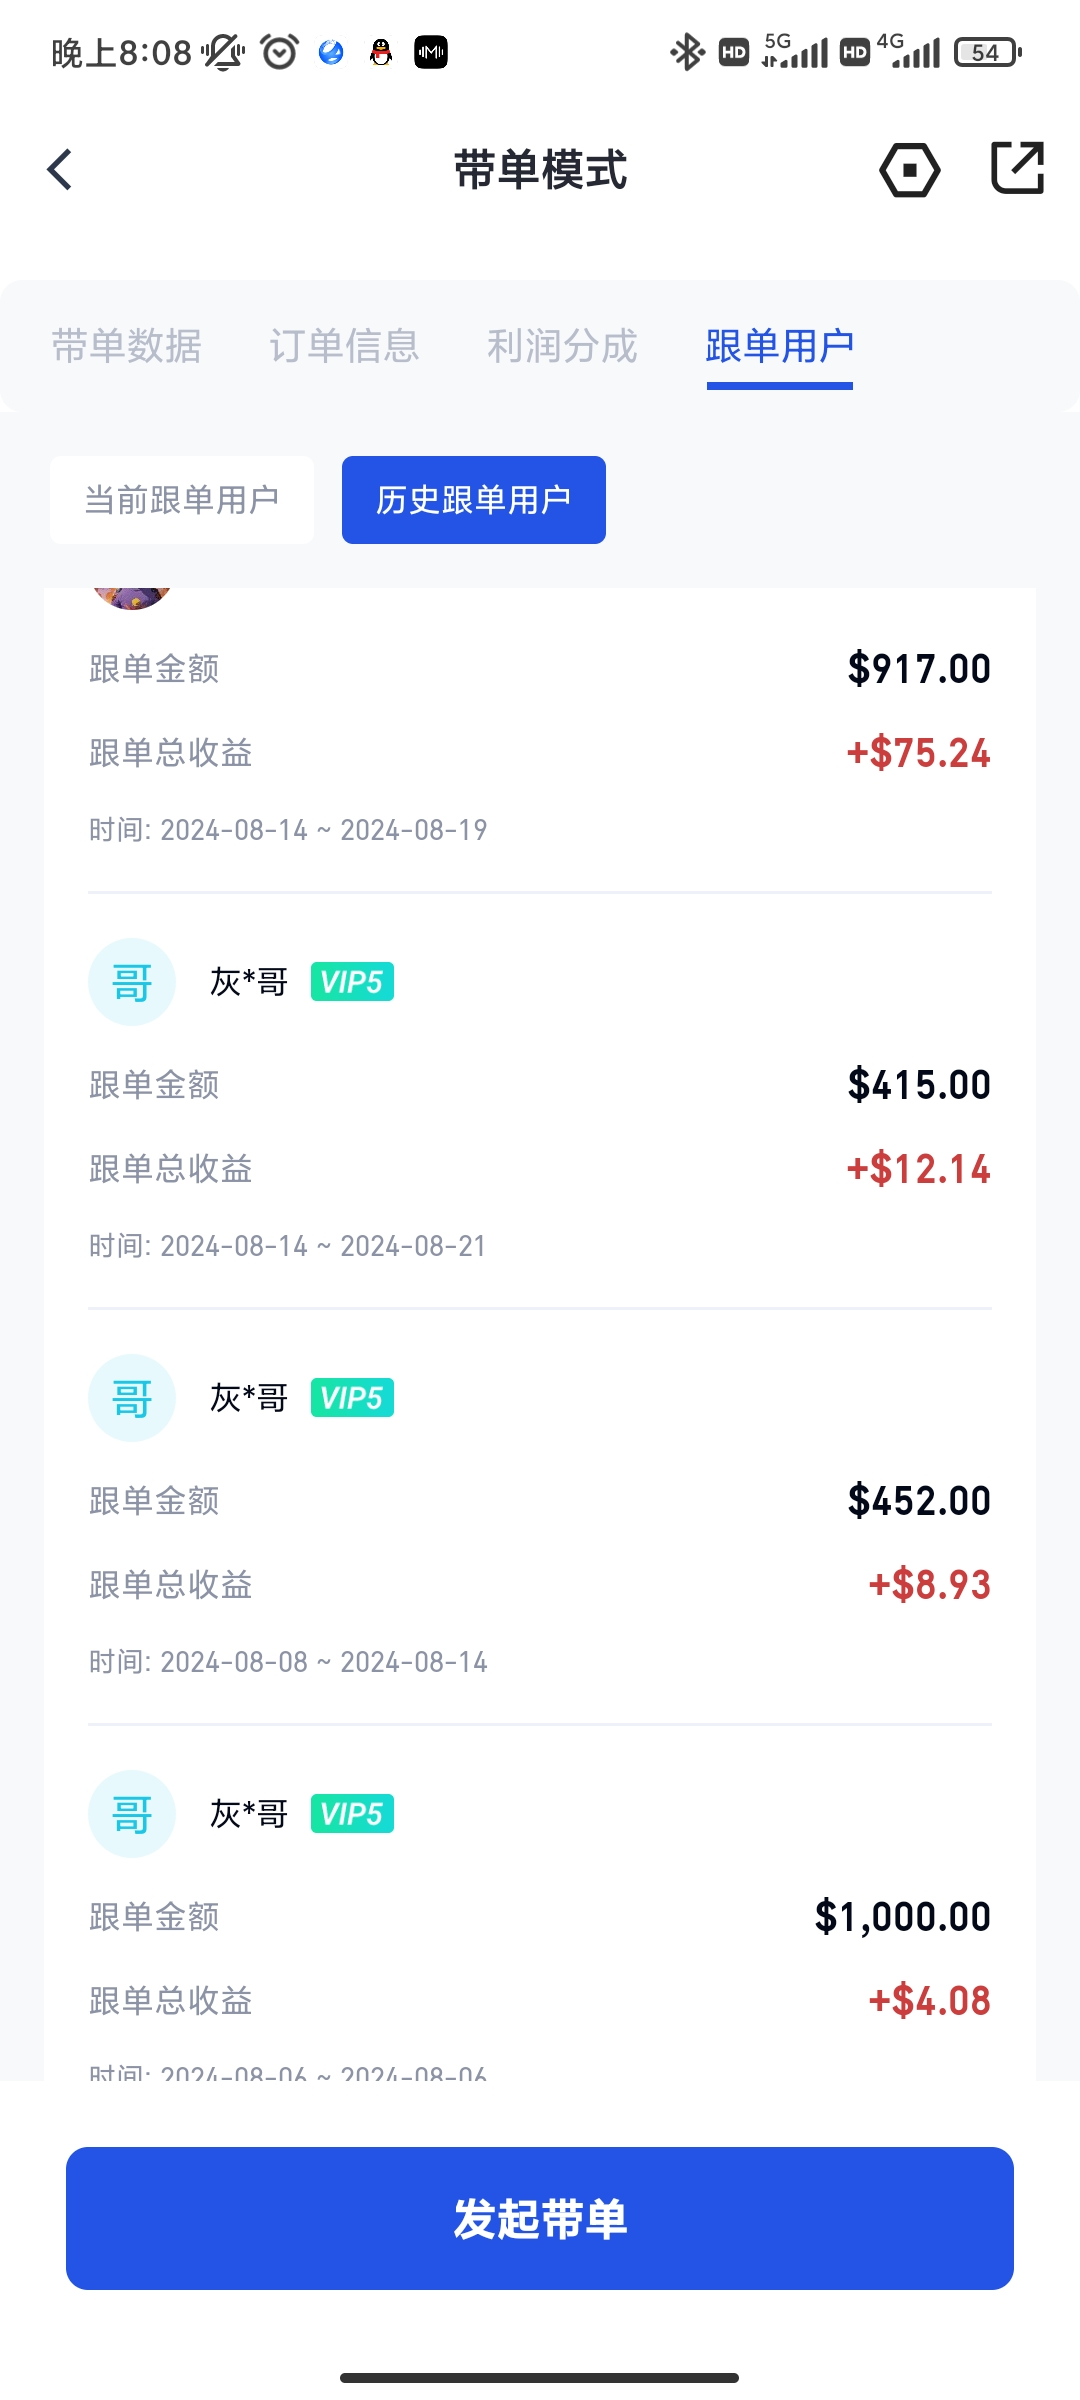Tap the QQ penguin notification icon
Image resolution: width=1080 pixels, height=2400 pixels.
pyautogui.click(x=380, y=52)
